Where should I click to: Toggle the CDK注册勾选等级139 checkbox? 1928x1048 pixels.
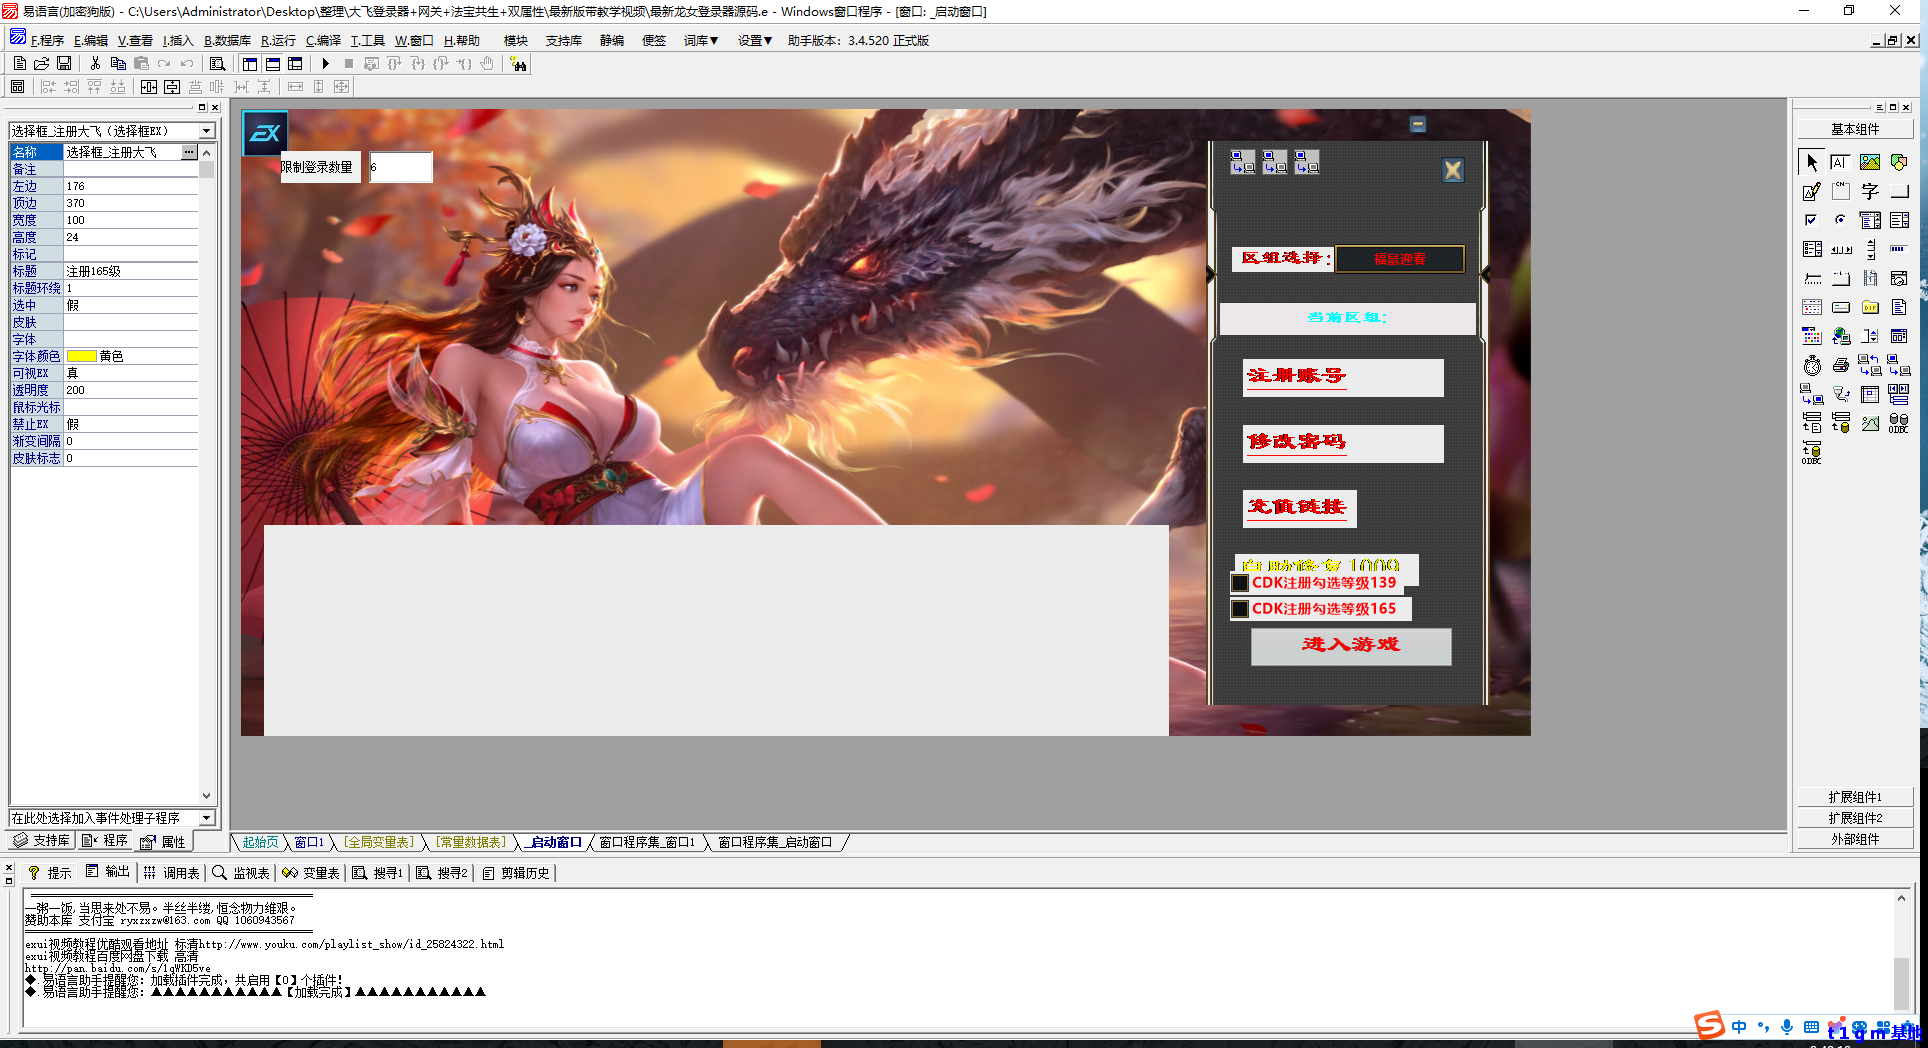[x=1240, y=583]
